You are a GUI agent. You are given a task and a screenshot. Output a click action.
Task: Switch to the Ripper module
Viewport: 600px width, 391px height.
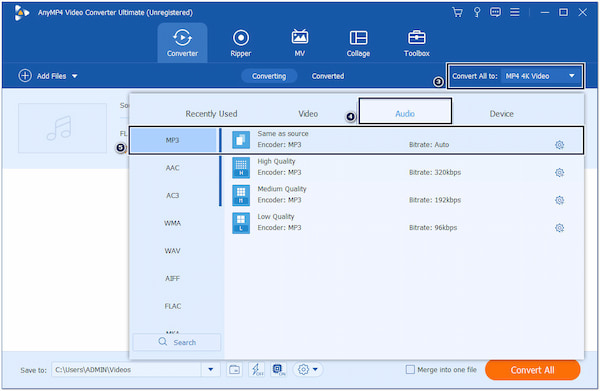241,43
